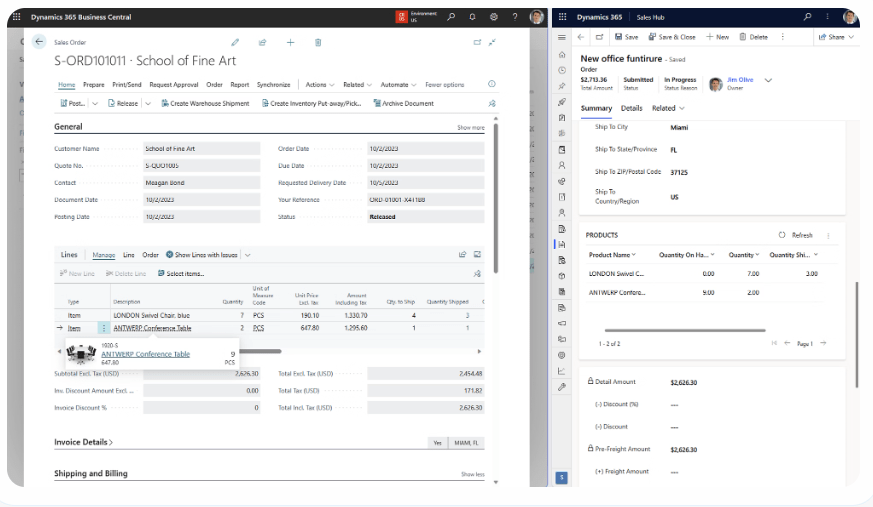Image resolution: width=873 pixels, height=507 pixels.
Task: Open Post split button dropdown arrow
Action: click(95, 104)
